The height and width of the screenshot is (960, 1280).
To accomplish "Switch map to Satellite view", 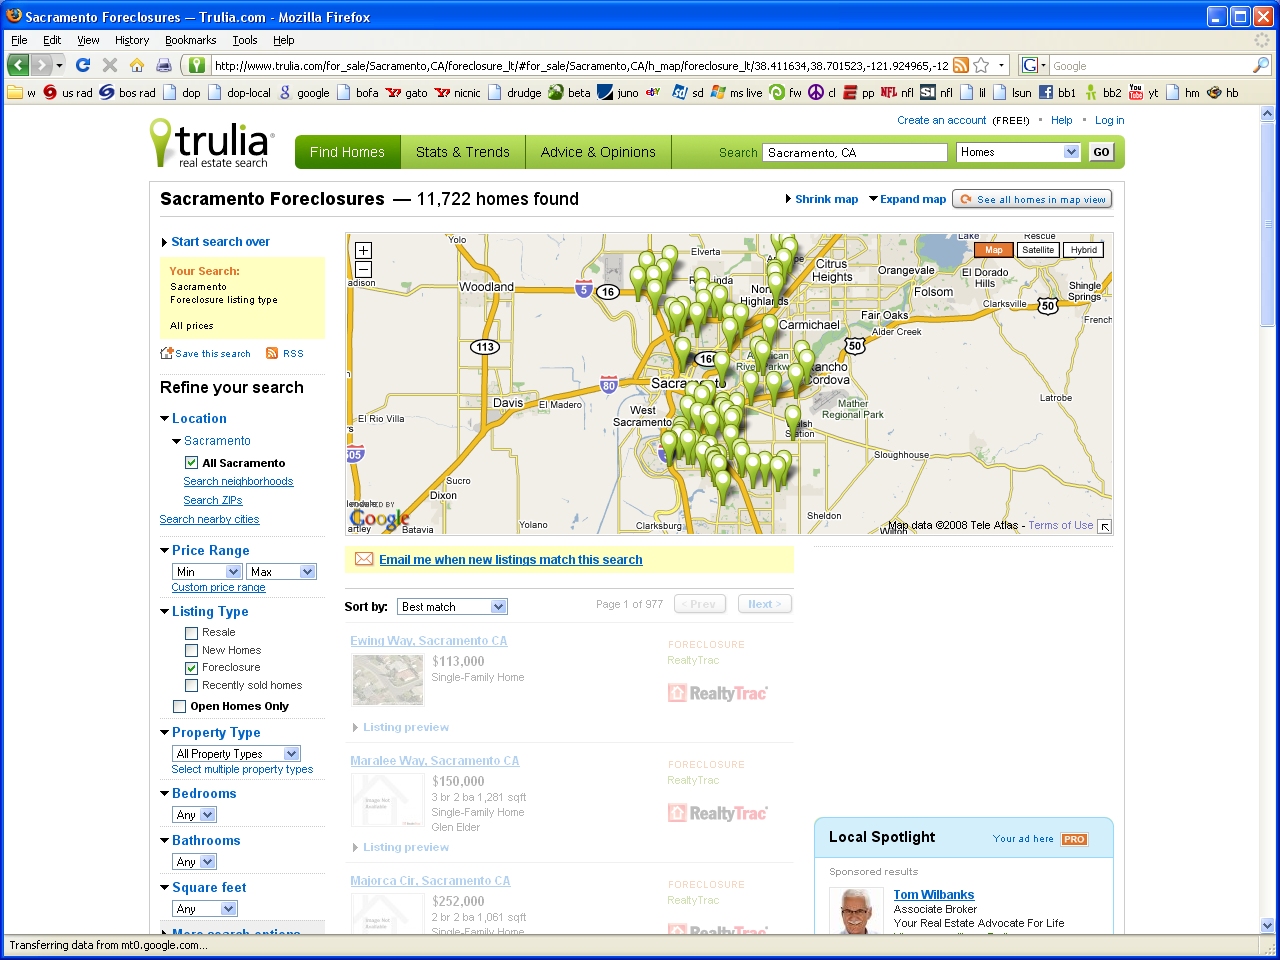I will click(1038, 250).
